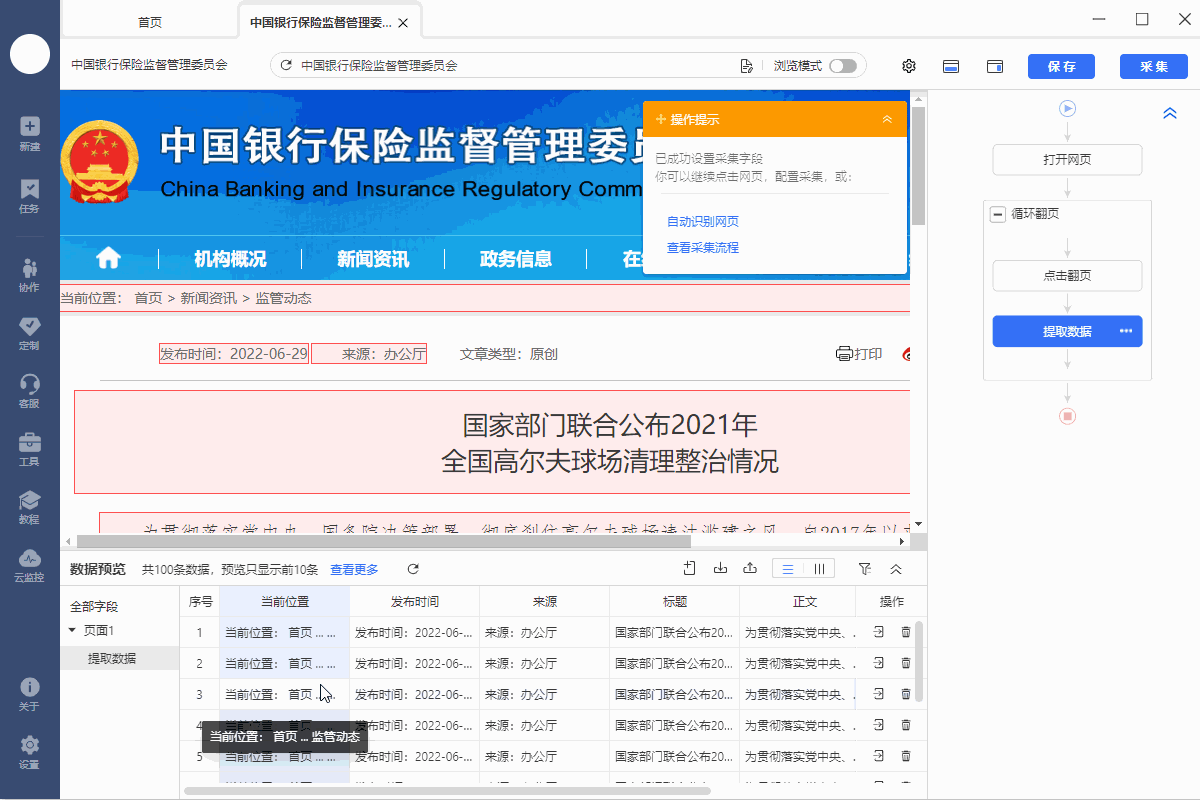Open task settings gear icon
Viewport: 1200px width, 800px height.
coord(909,66)
